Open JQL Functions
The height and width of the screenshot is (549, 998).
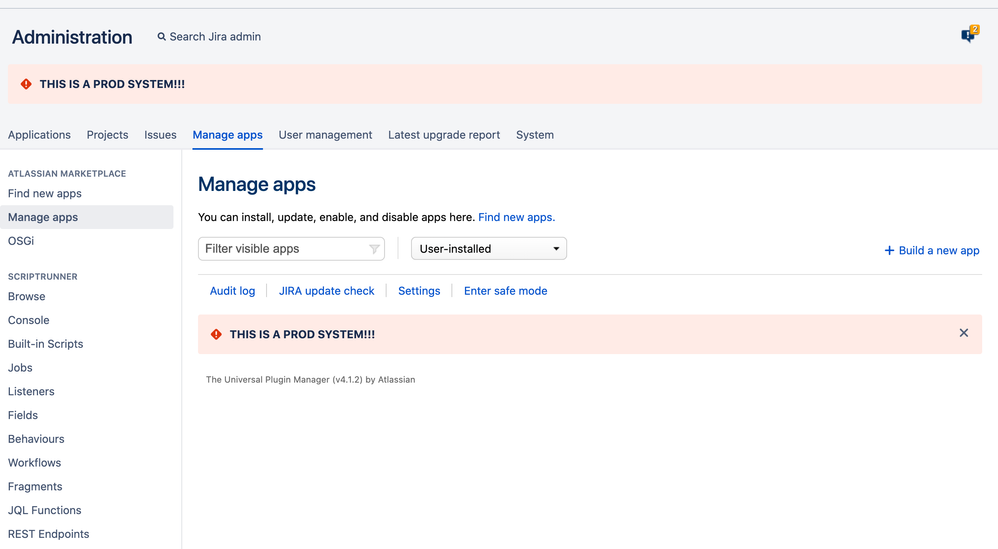pyautogui.click(x=45, y=510)
